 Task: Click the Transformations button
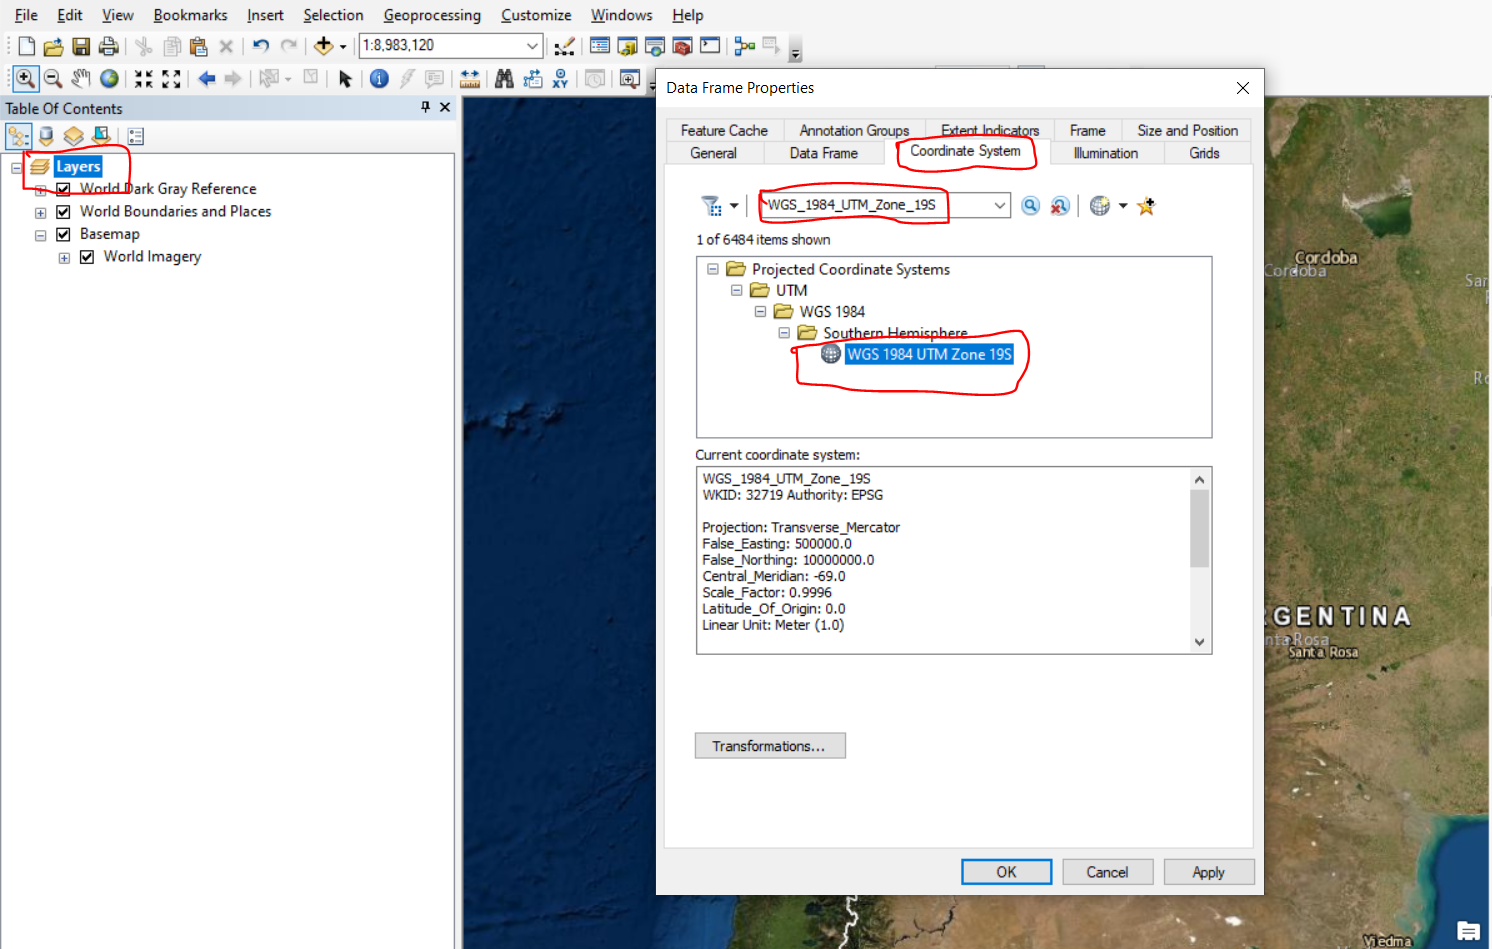770,745
